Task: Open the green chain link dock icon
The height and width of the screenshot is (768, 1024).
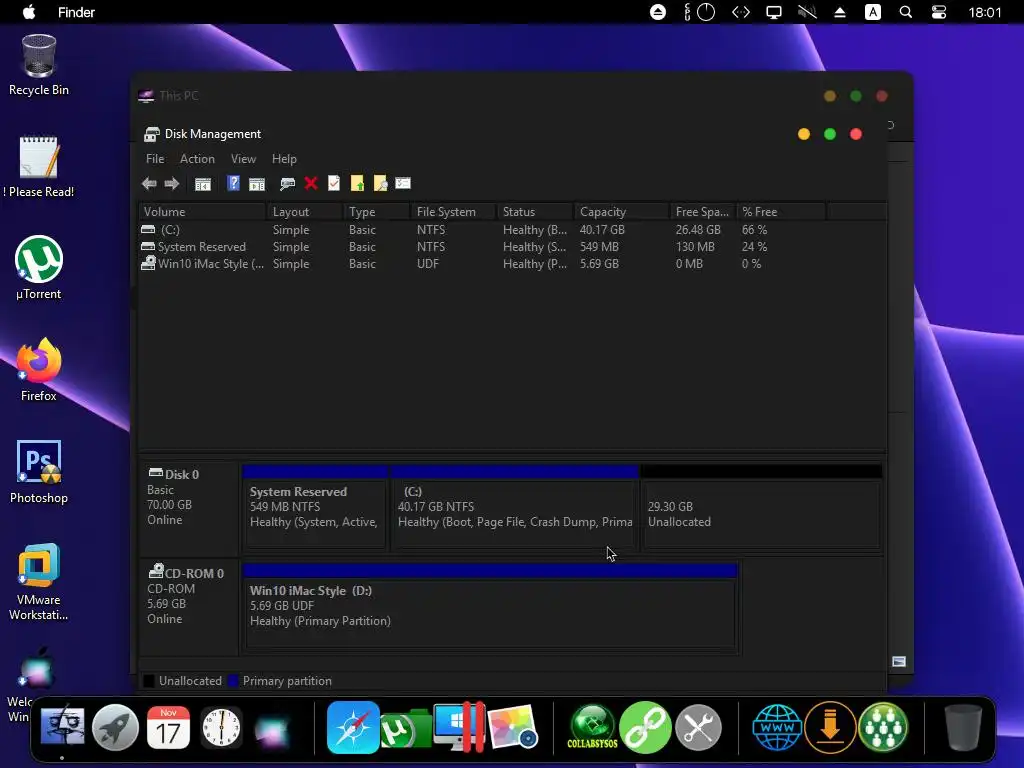Action: tap(645, 727)
